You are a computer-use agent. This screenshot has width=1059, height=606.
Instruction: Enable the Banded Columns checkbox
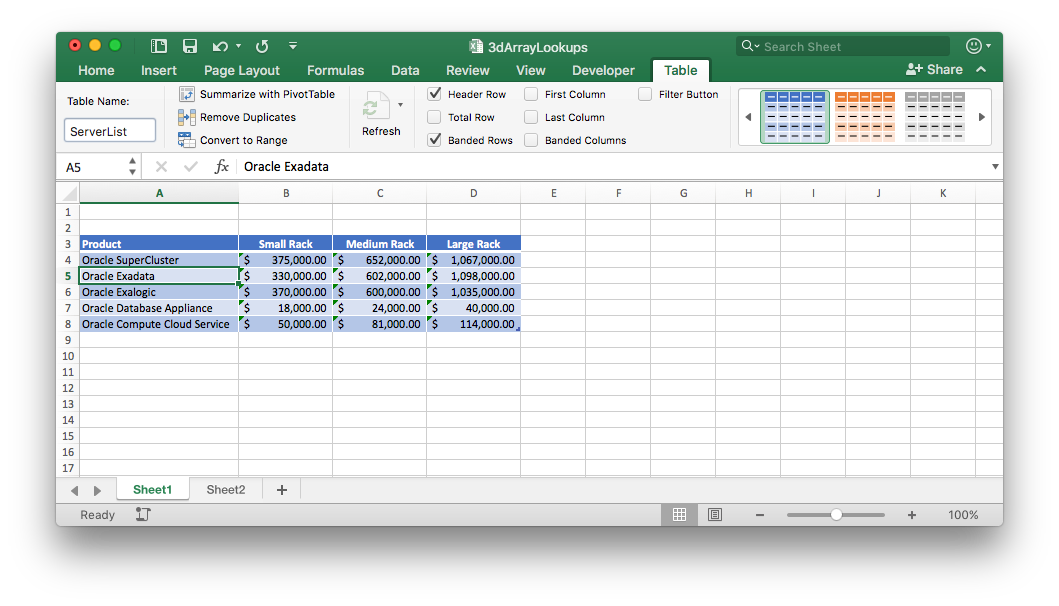(532, 140)
